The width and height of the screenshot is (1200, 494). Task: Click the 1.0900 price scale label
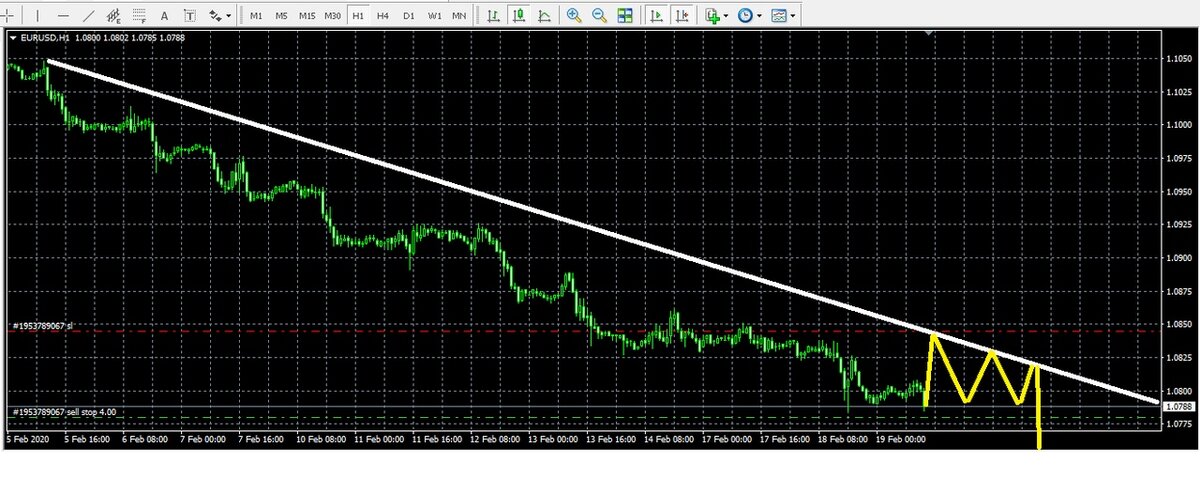click(x=1178, y=258)
